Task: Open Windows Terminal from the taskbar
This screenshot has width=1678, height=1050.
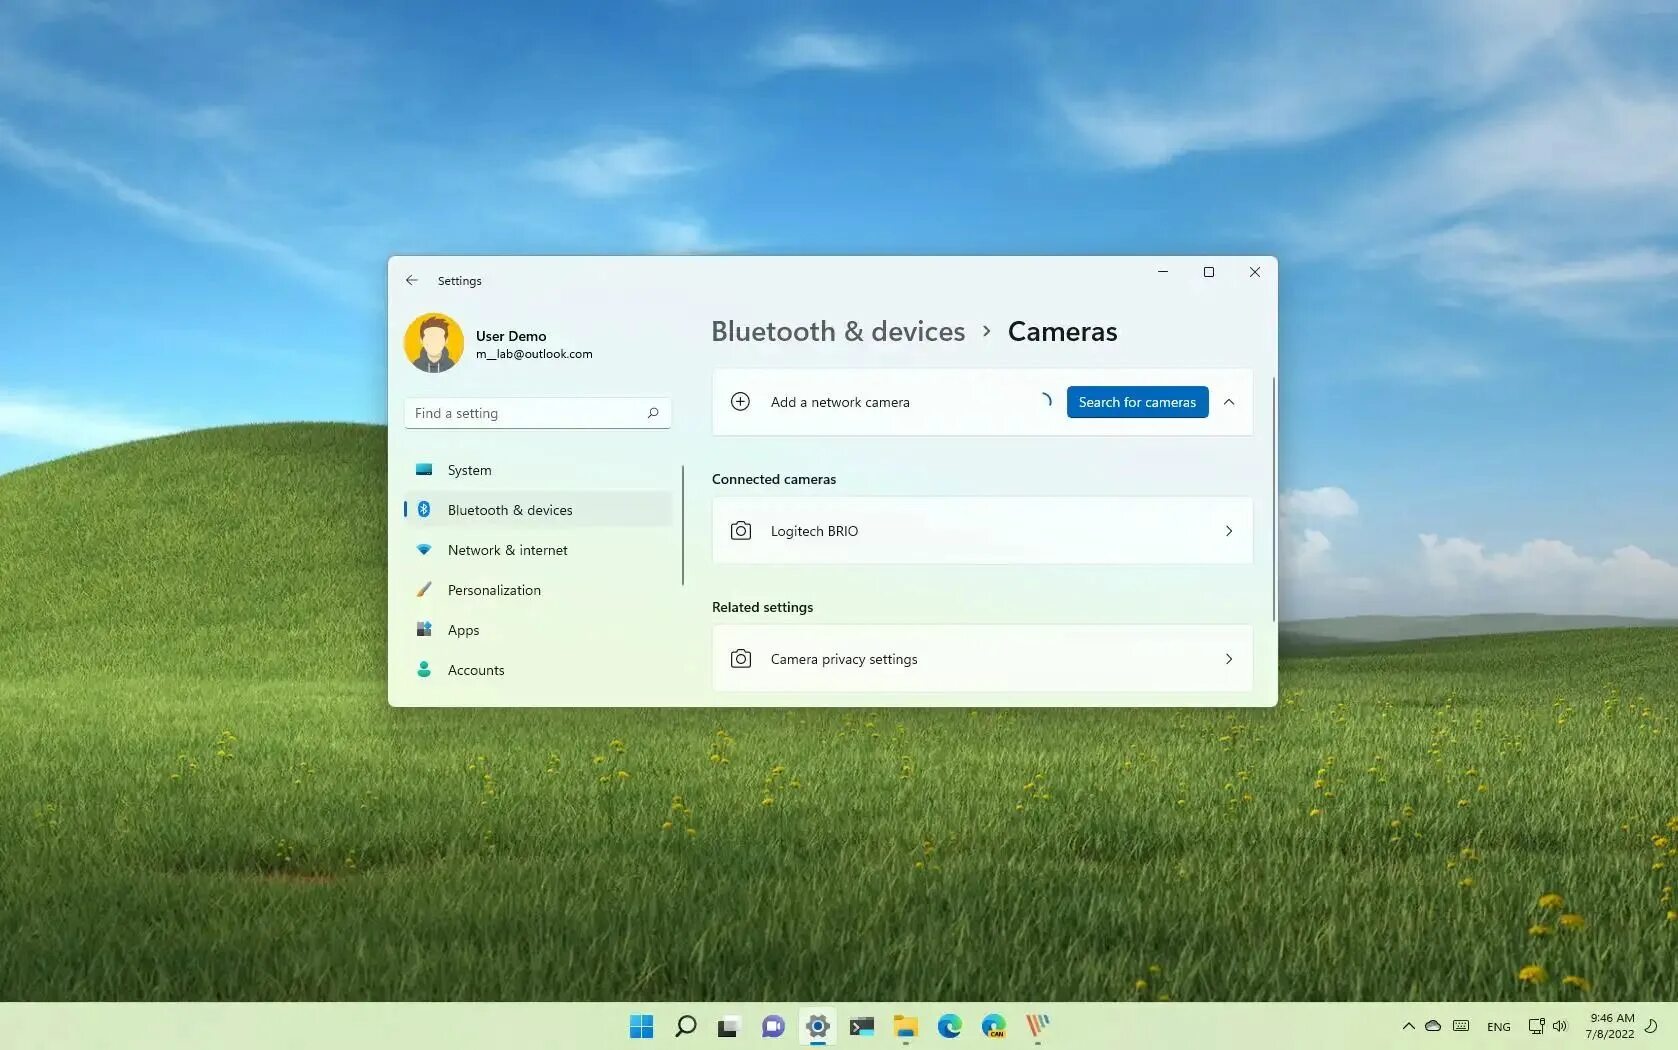Action: click(862, 1026)
